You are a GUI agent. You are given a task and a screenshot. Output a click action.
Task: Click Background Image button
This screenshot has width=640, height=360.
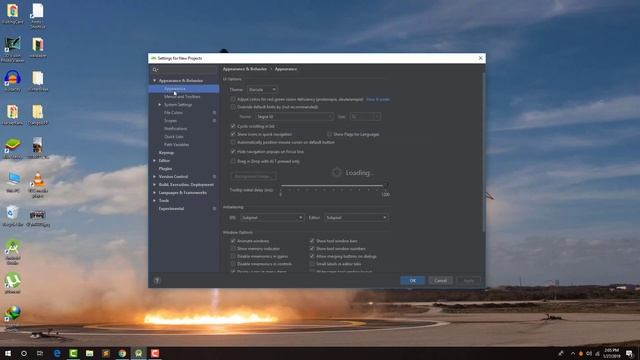tap(253, 176)
